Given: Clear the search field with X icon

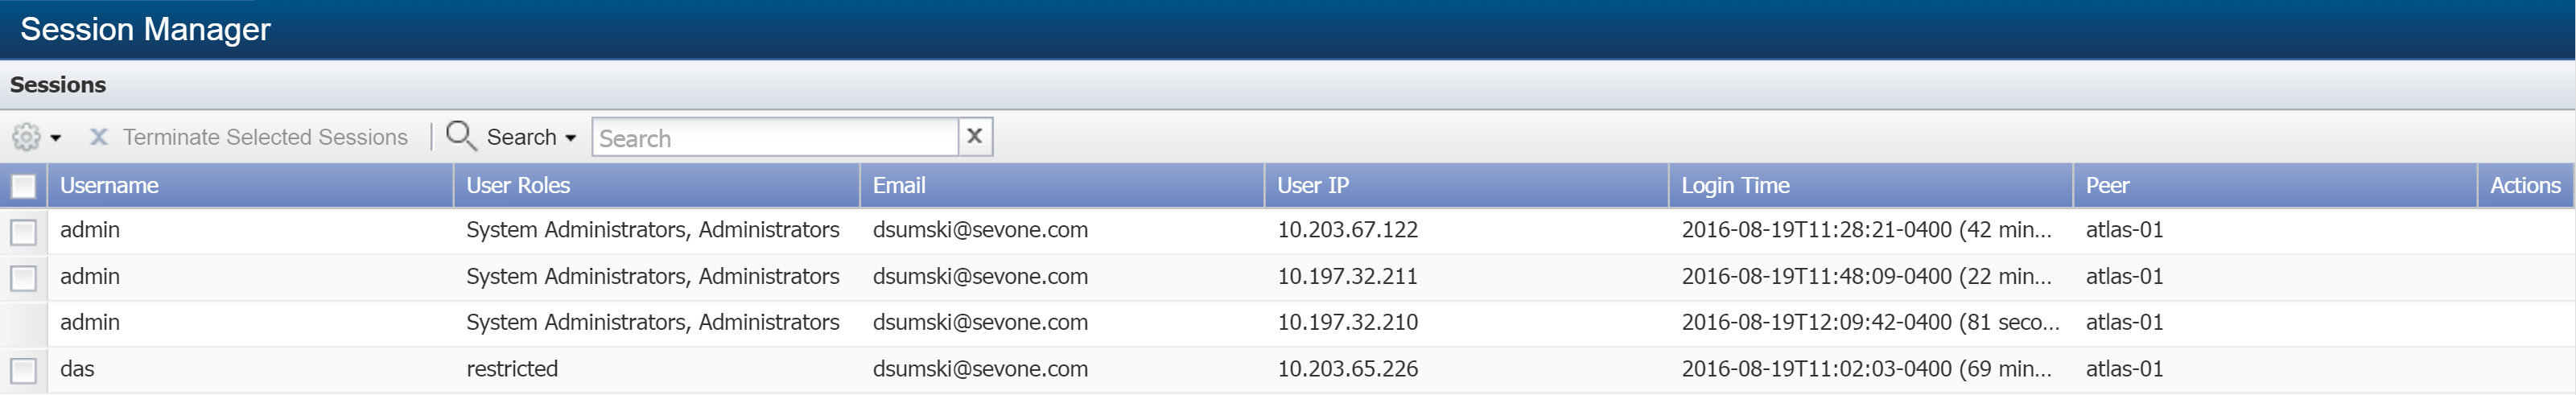Looking at the screenshot, I should pos(975,136).
